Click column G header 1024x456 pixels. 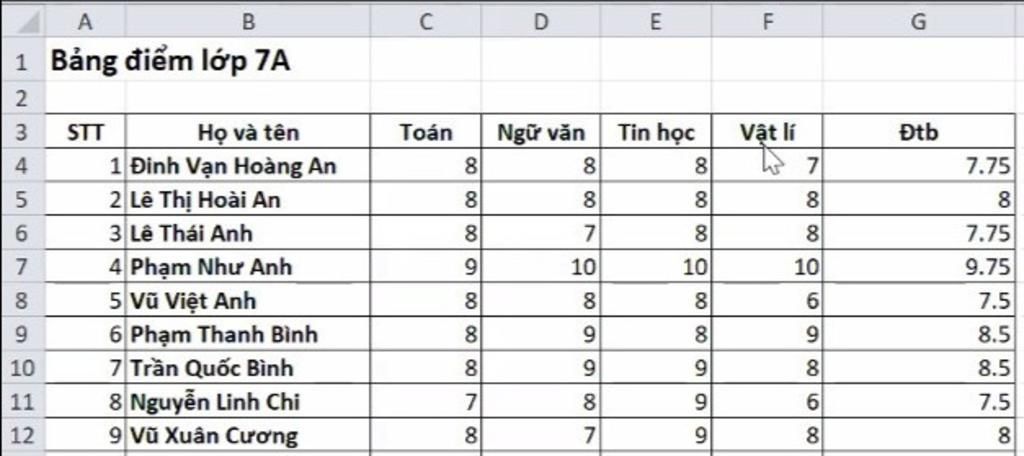(918, 22)
